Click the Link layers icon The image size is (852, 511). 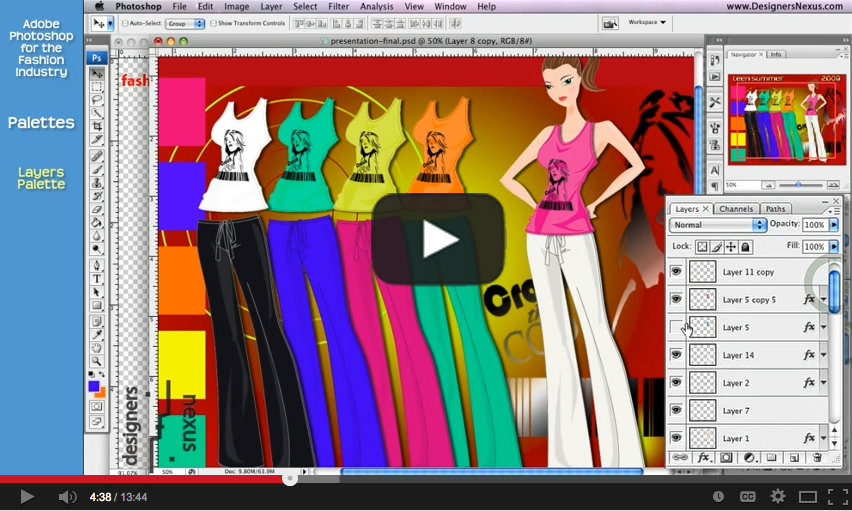click(680, 458)
